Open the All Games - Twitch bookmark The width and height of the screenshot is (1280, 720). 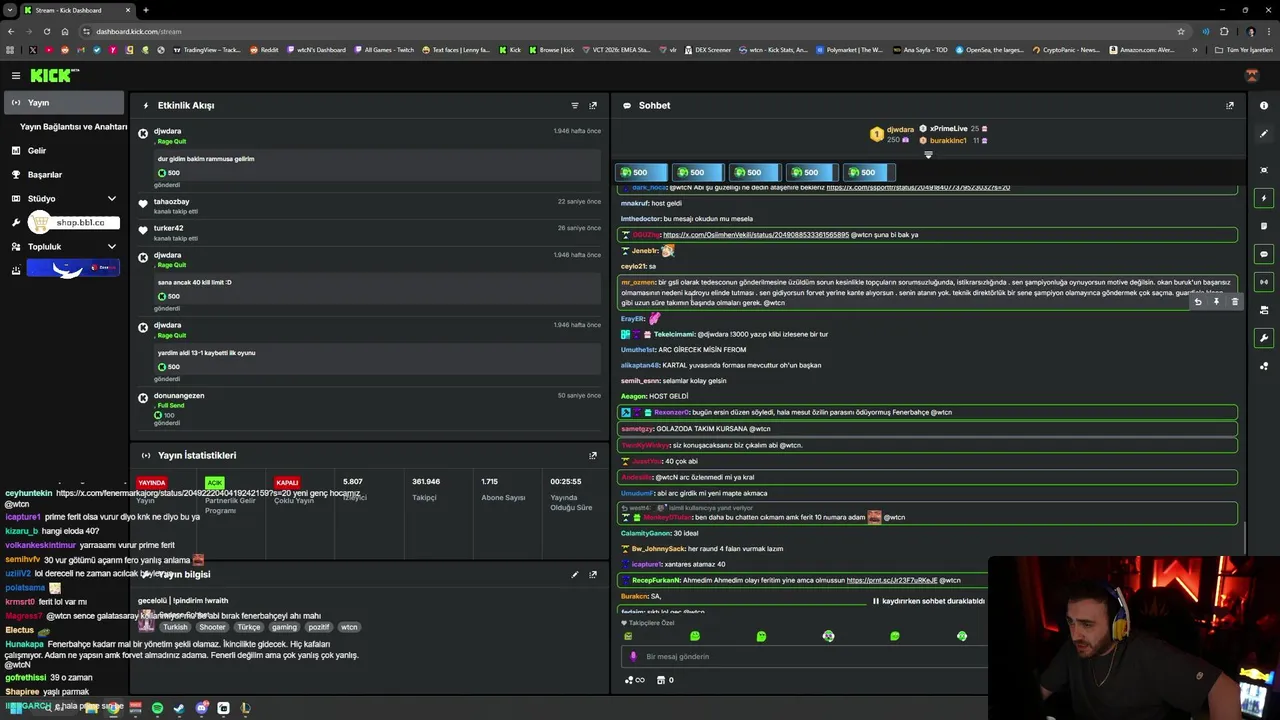click(383, 49)
